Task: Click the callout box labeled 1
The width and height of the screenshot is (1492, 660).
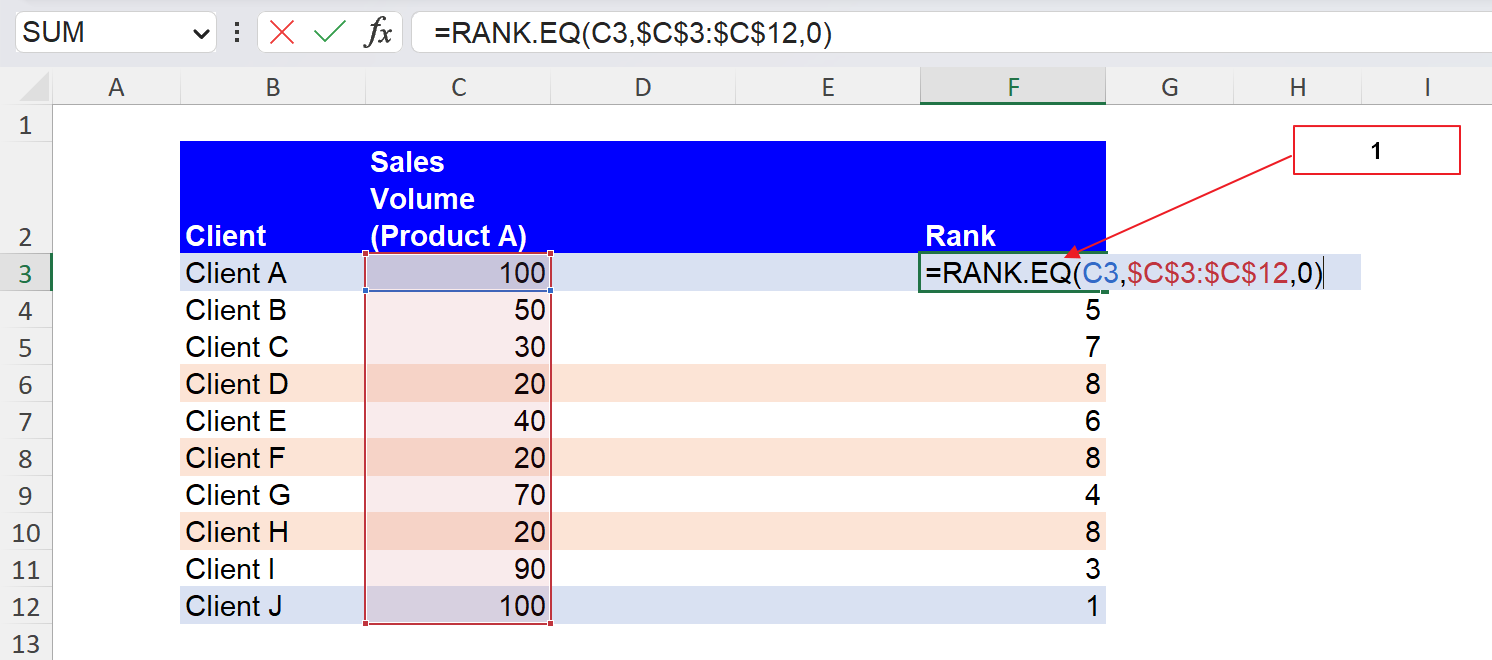Action: 1377,149
